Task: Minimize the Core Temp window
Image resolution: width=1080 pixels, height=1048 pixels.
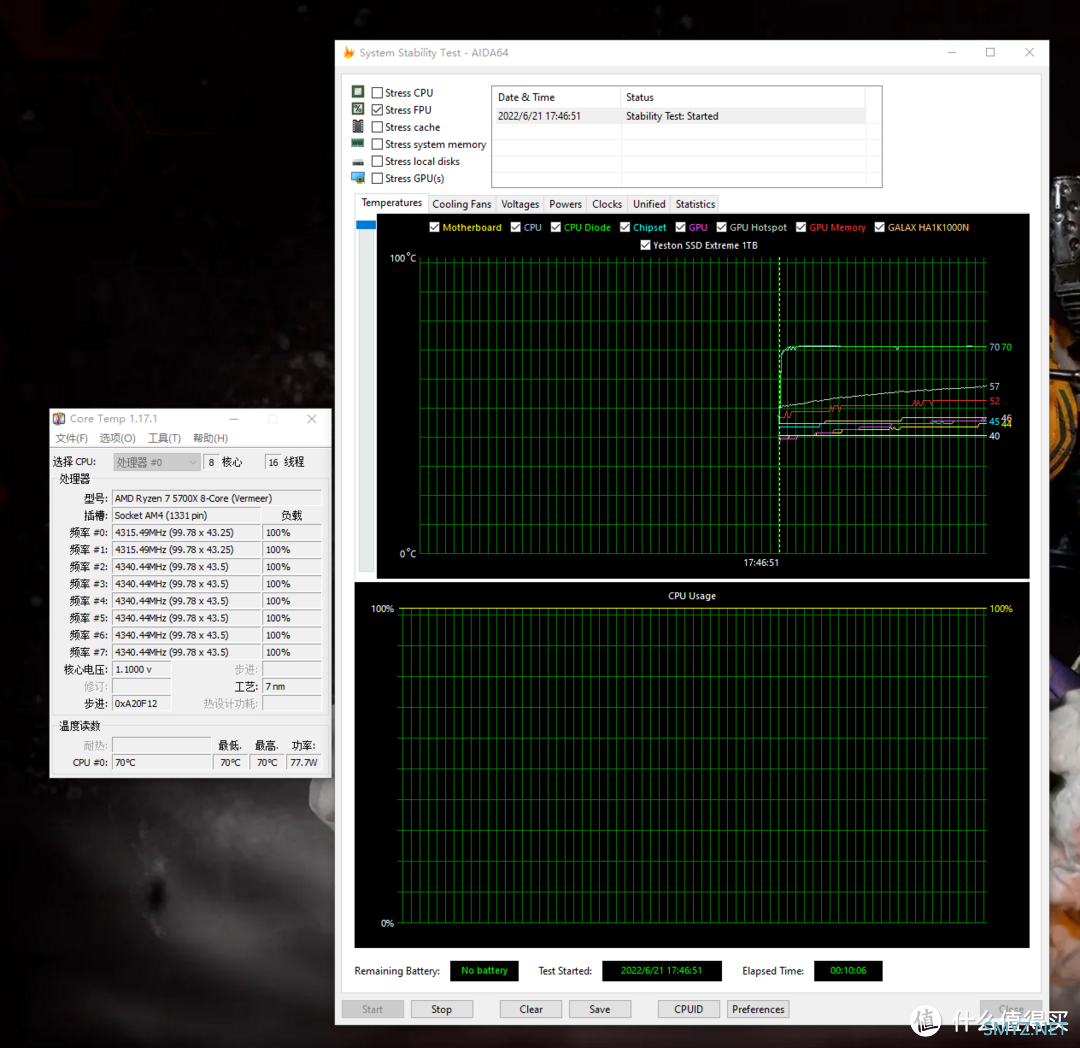Action: [x=234, y=419]
